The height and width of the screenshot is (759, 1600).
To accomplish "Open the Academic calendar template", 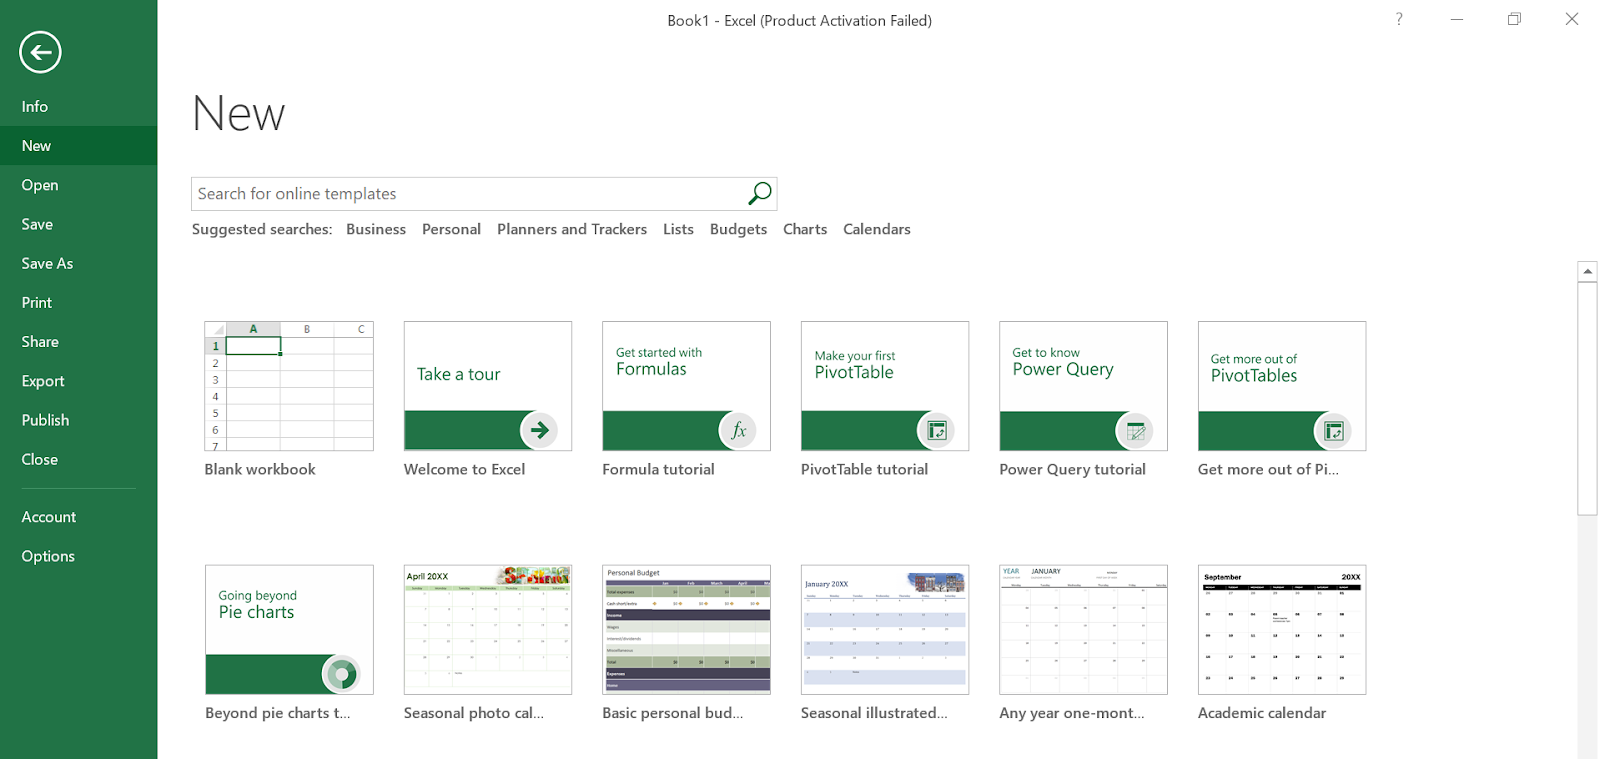I will 1282,630.
